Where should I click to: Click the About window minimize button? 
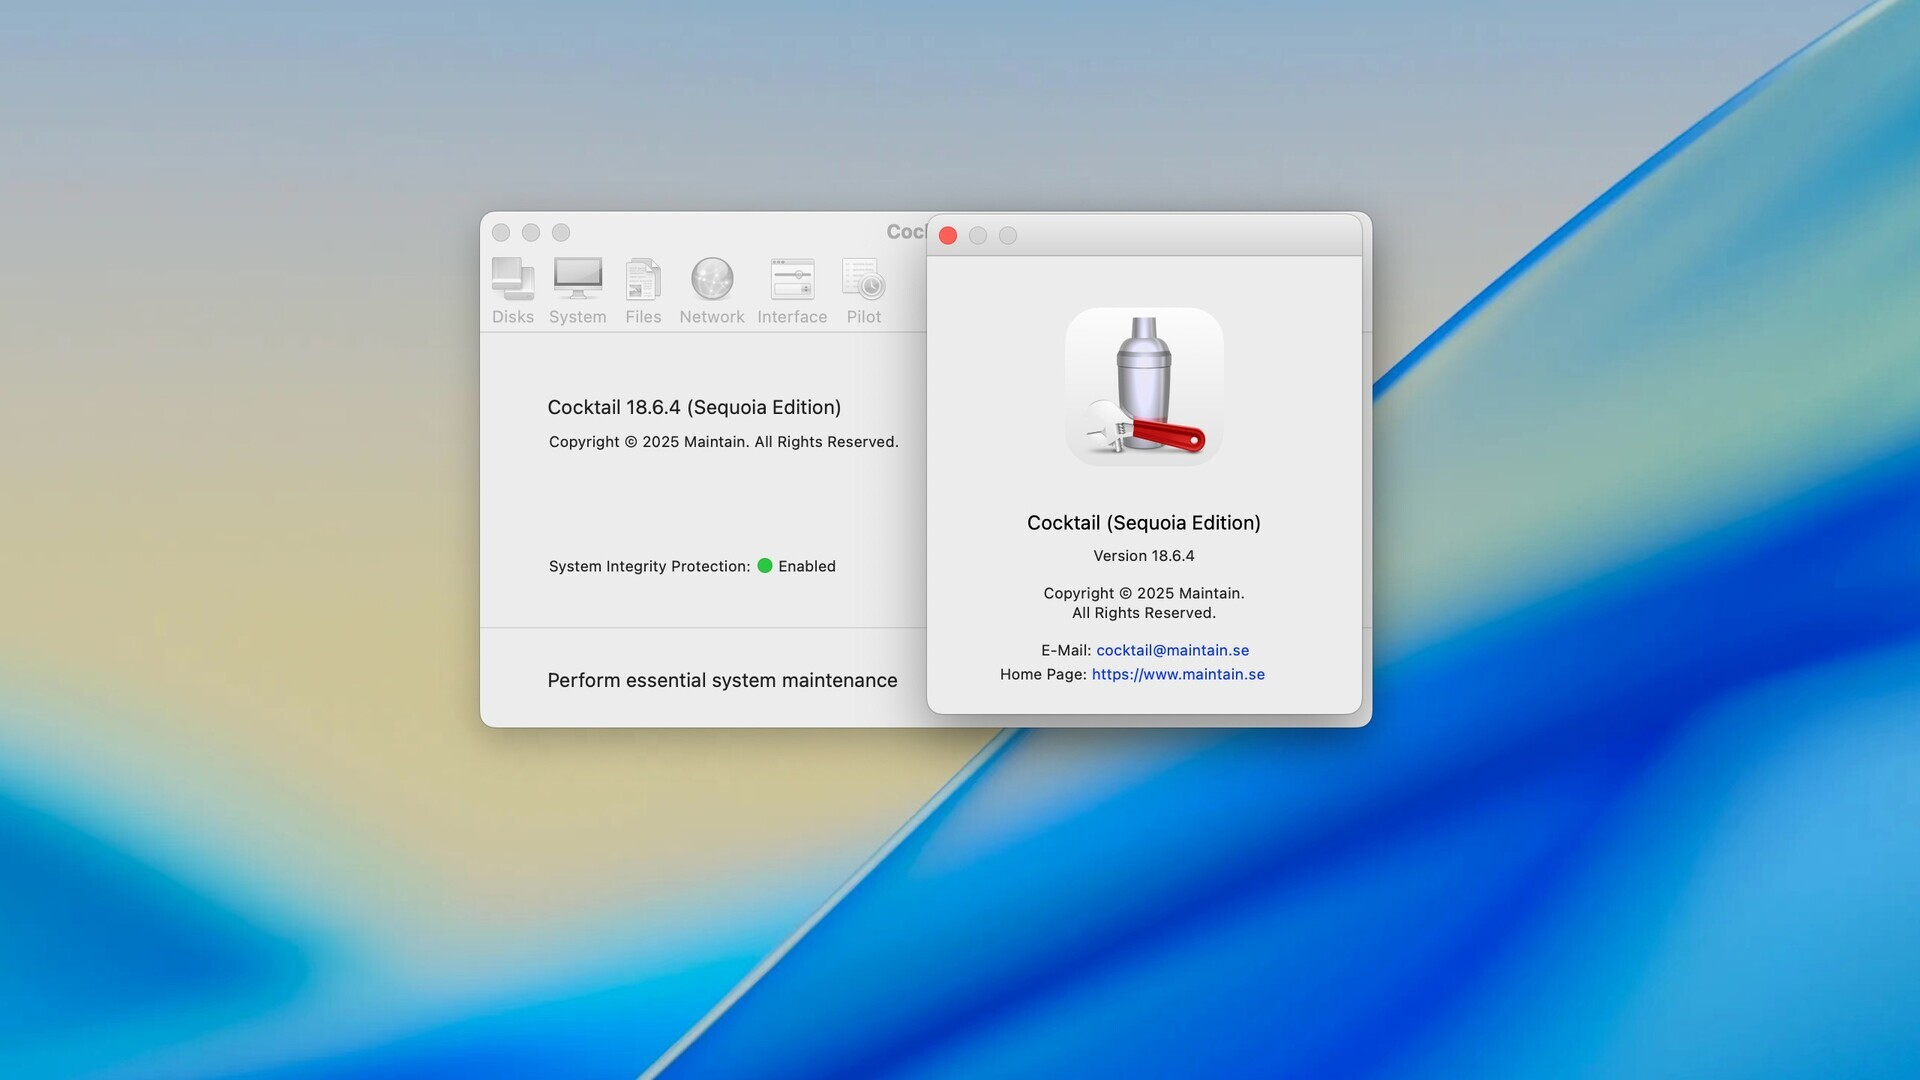pyautogui.click(x=978, y=235)
